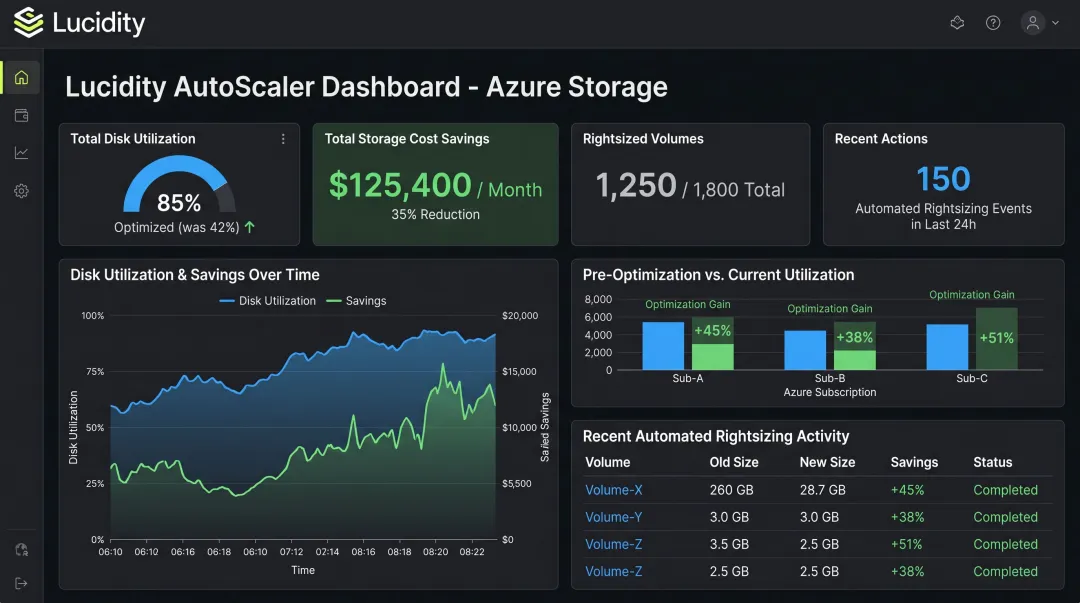Open Total Disk Utilization options menu
Image resolution: width=1080 pixels, height=603 pixels.
(283, 139)
